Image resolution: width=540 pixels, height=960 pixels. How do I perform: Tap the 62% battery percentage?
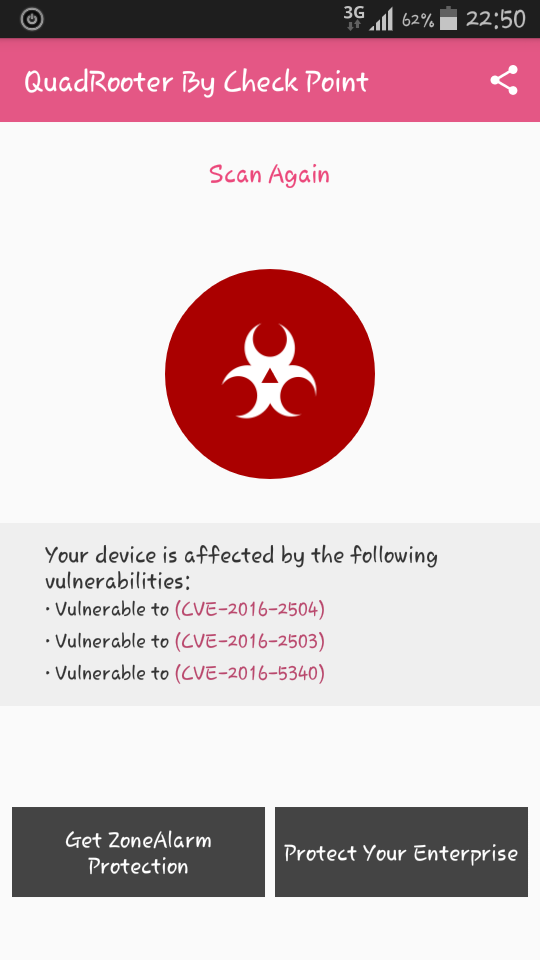pyautogui.click(x=418, y=21)
